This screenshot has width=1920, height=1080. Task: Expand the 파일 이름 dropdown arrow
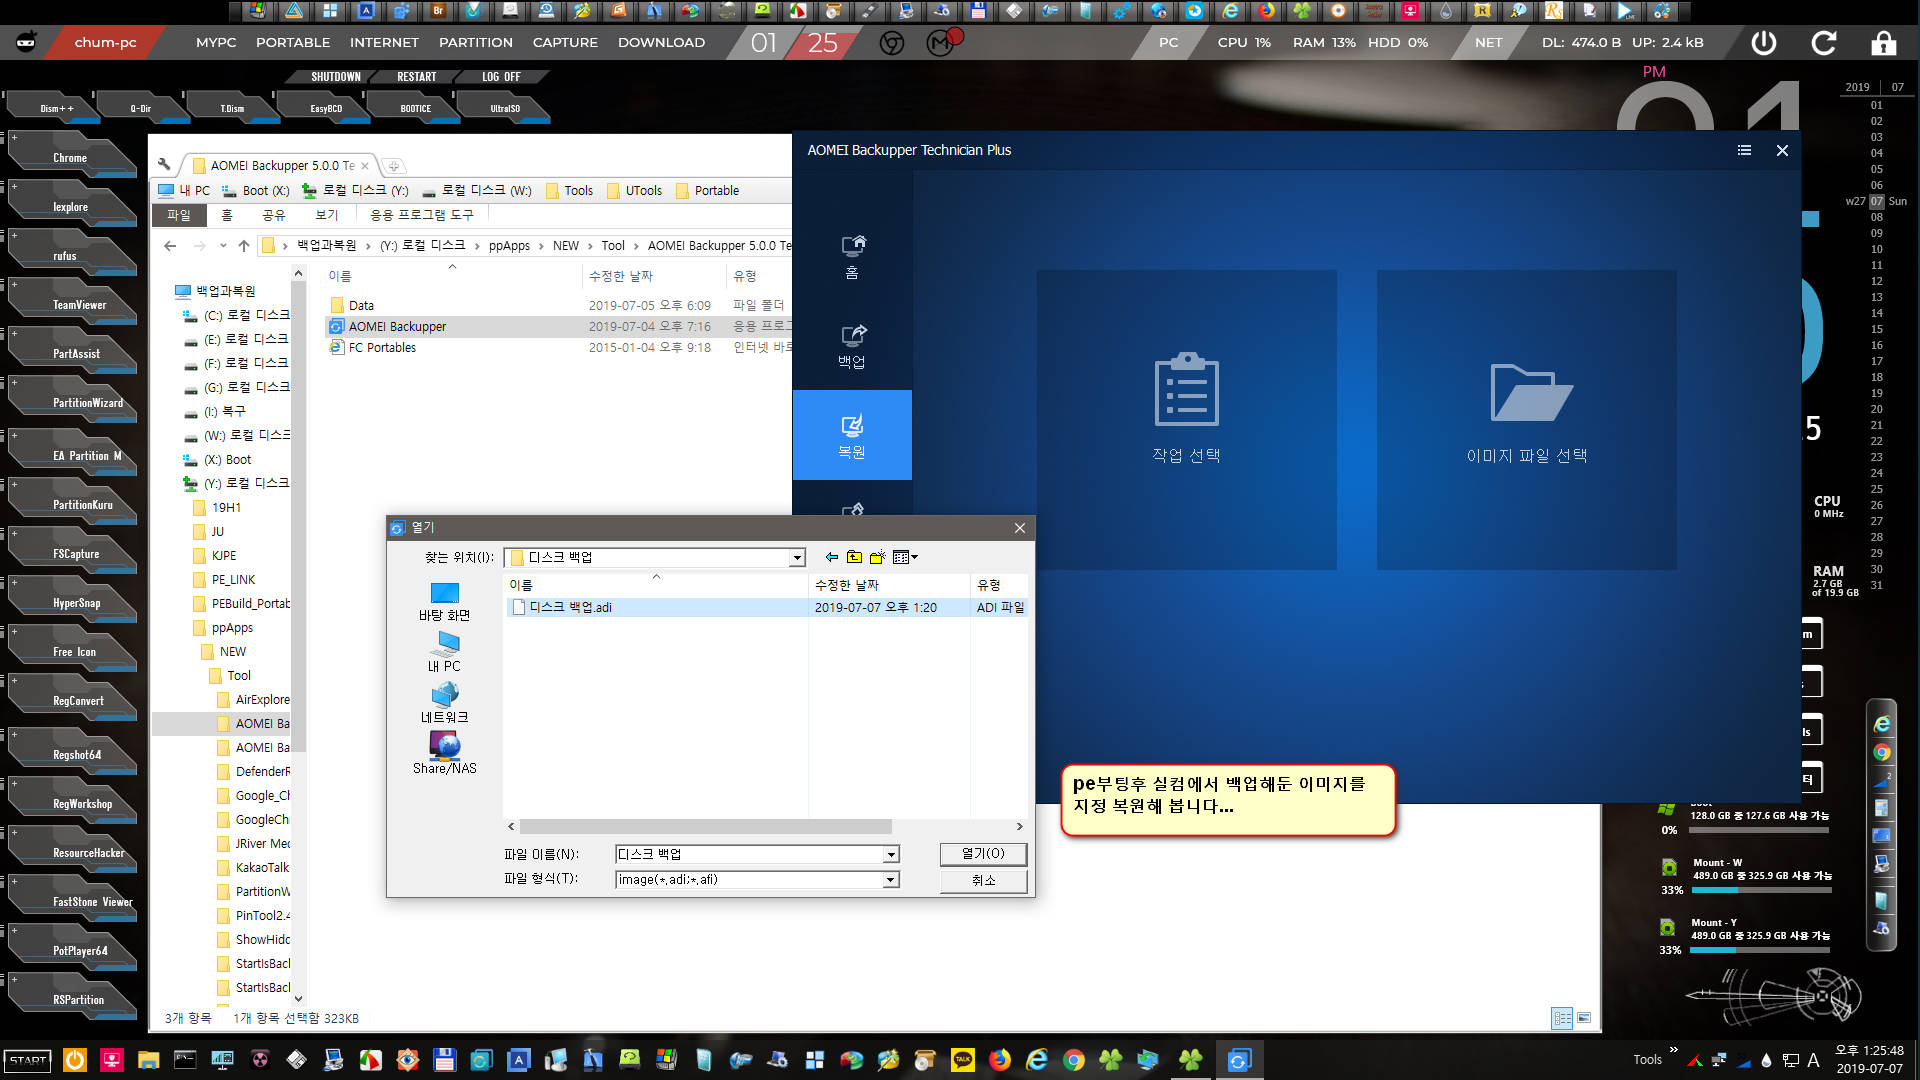891,855
